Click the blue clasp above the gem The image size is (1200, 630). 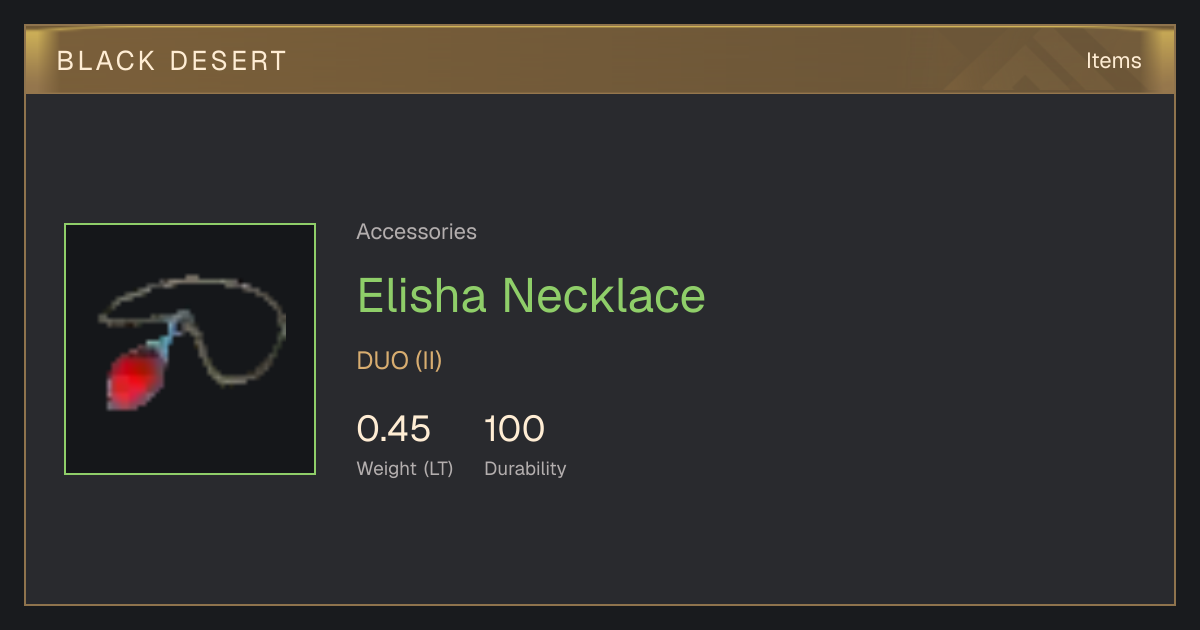tap(173, 331)
